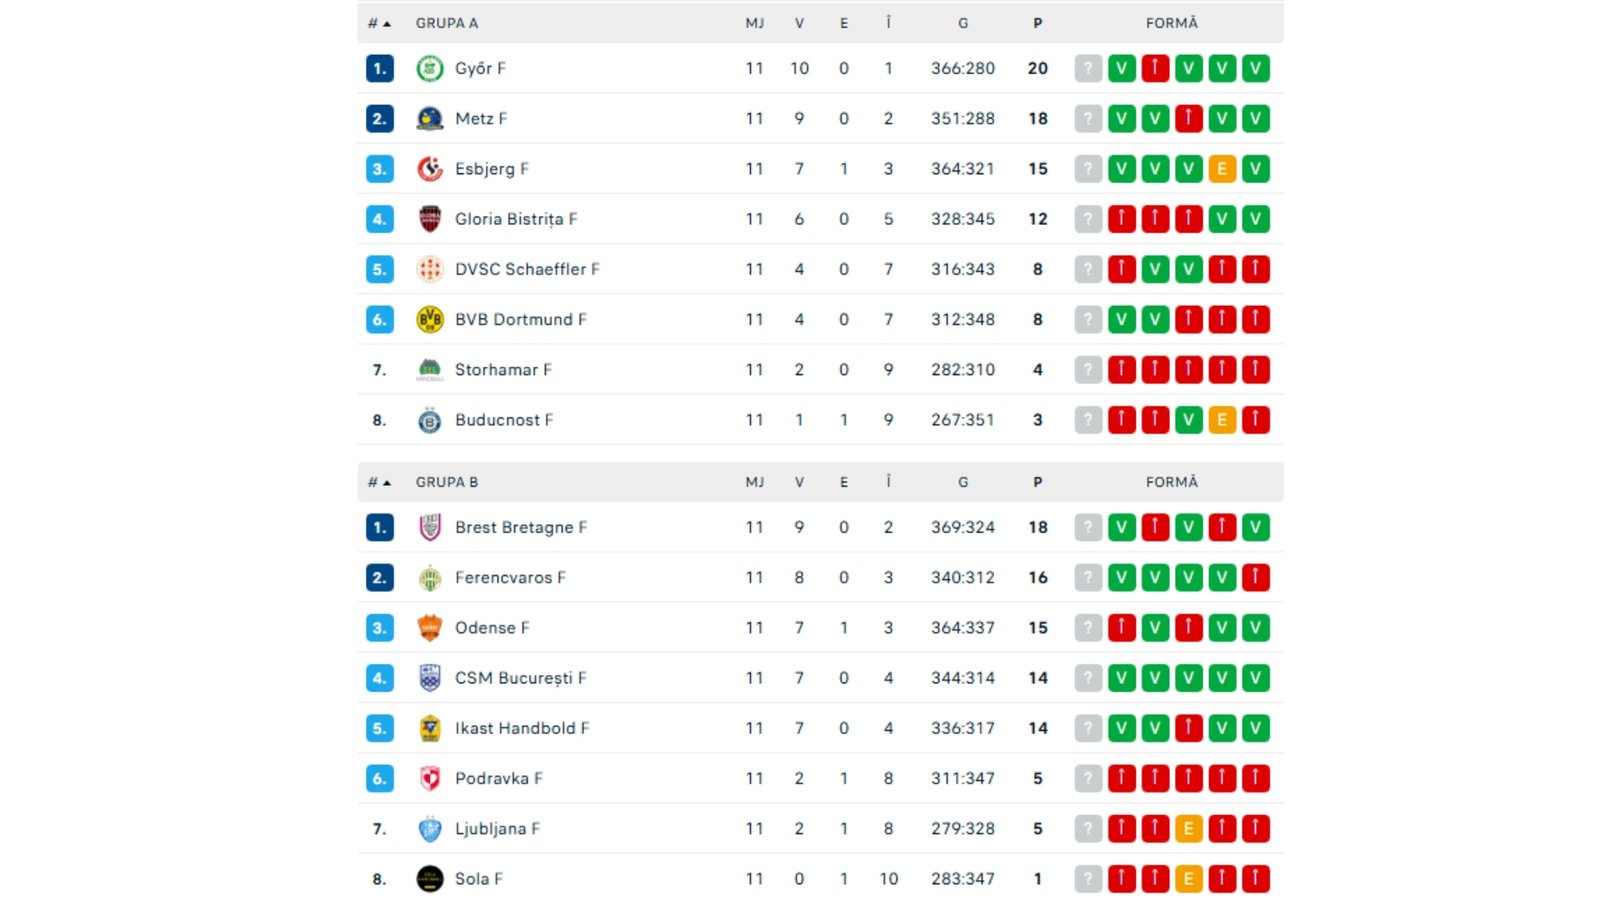Screen dimensions: 1600x900
Task: Click Podravka F last red loss badge
Action: [x=1256, y=778]
